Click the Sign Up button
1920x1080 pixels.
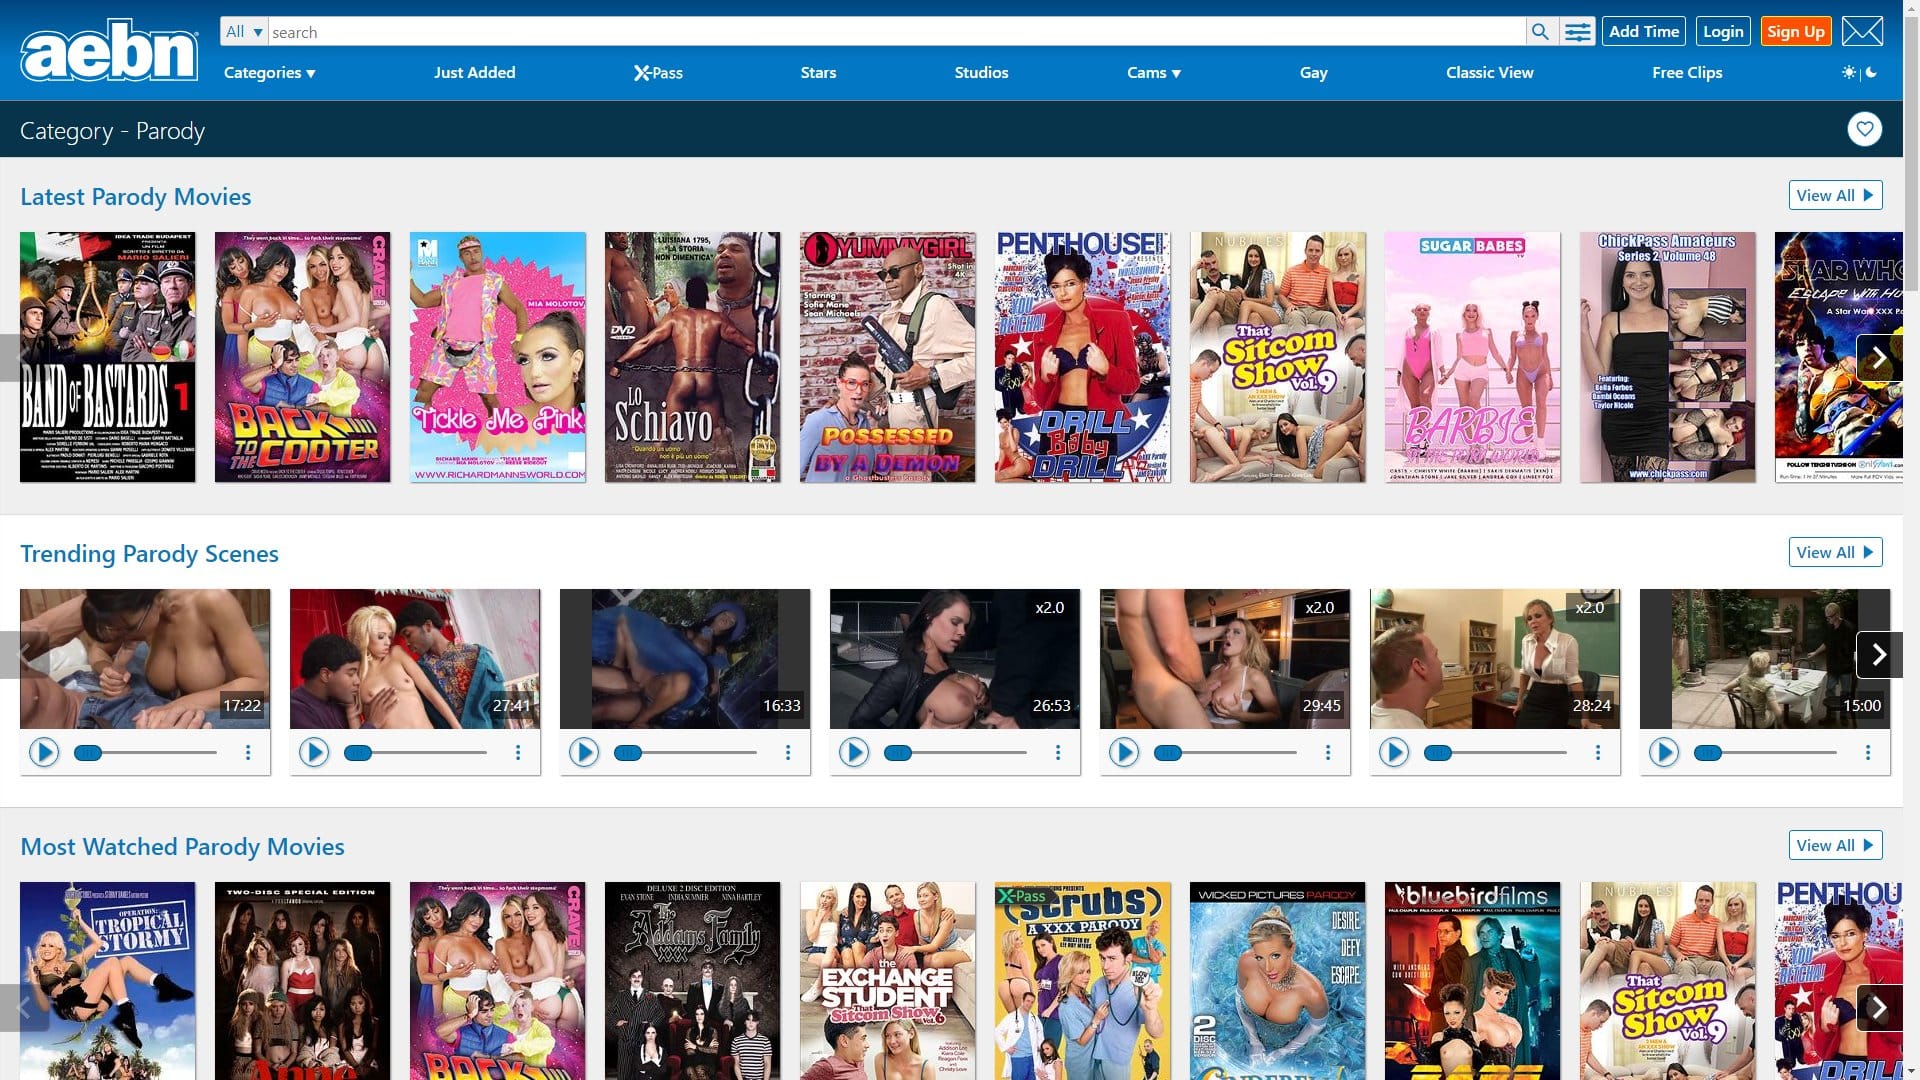tap(1795, 31)
